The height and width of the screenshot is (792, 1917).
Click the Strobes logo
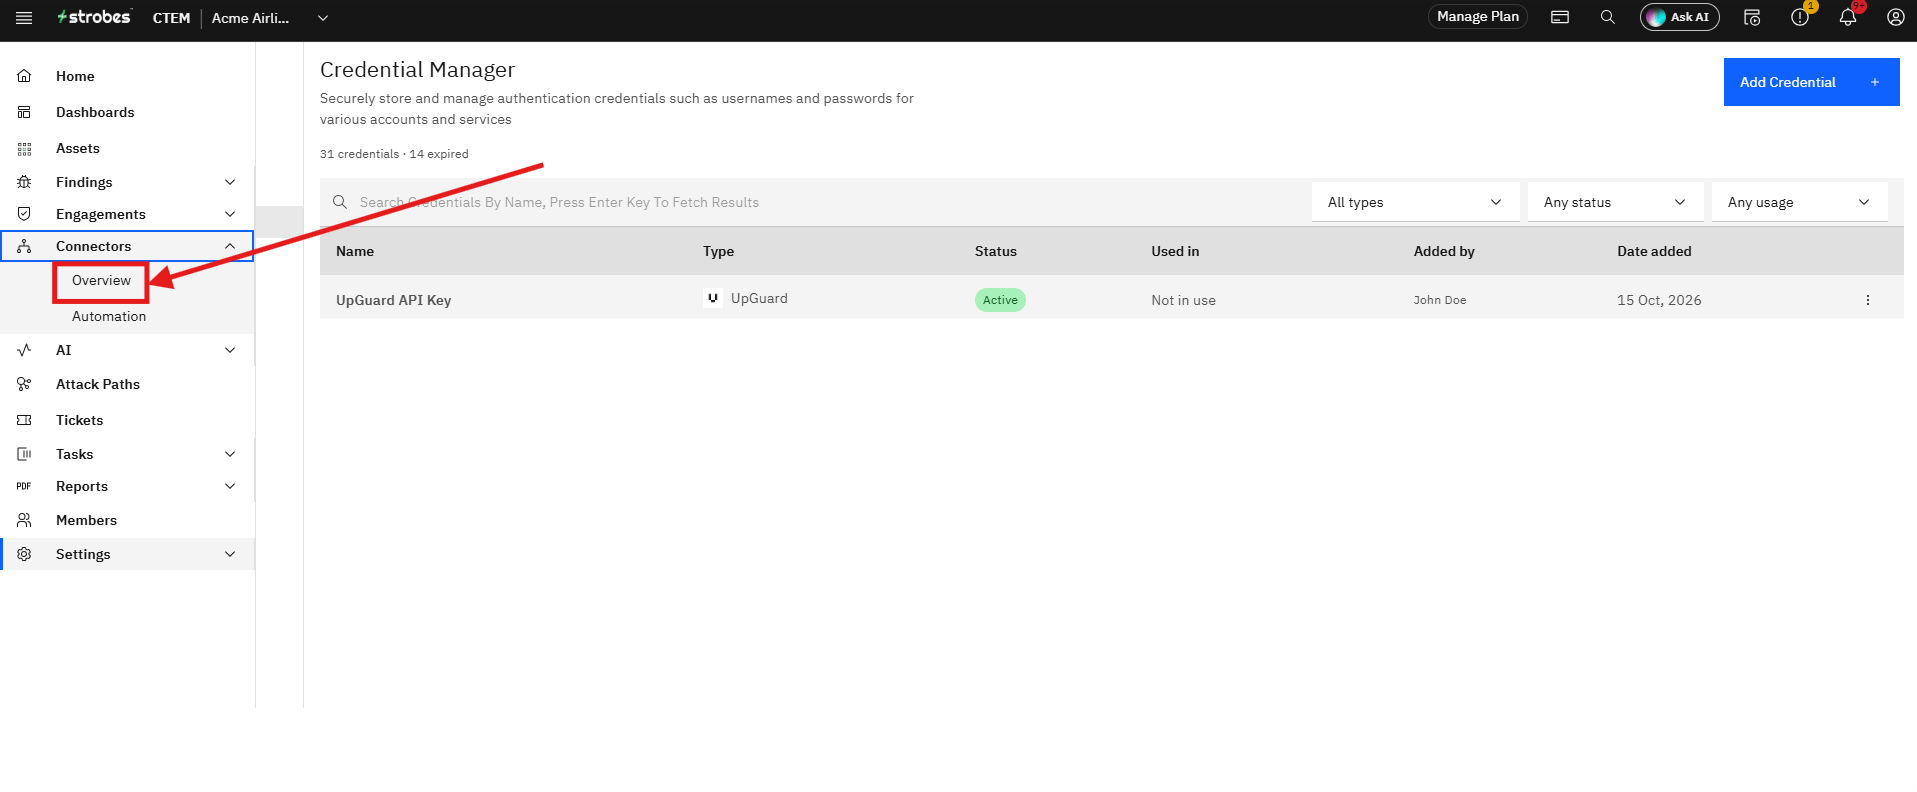pos(94,17)
